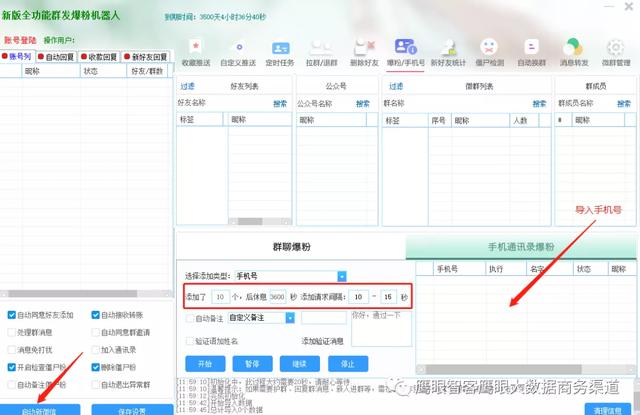The image size is (640, 415).
Task: Click 过滤 in 好友列表 panel
Action: (188, 86)
